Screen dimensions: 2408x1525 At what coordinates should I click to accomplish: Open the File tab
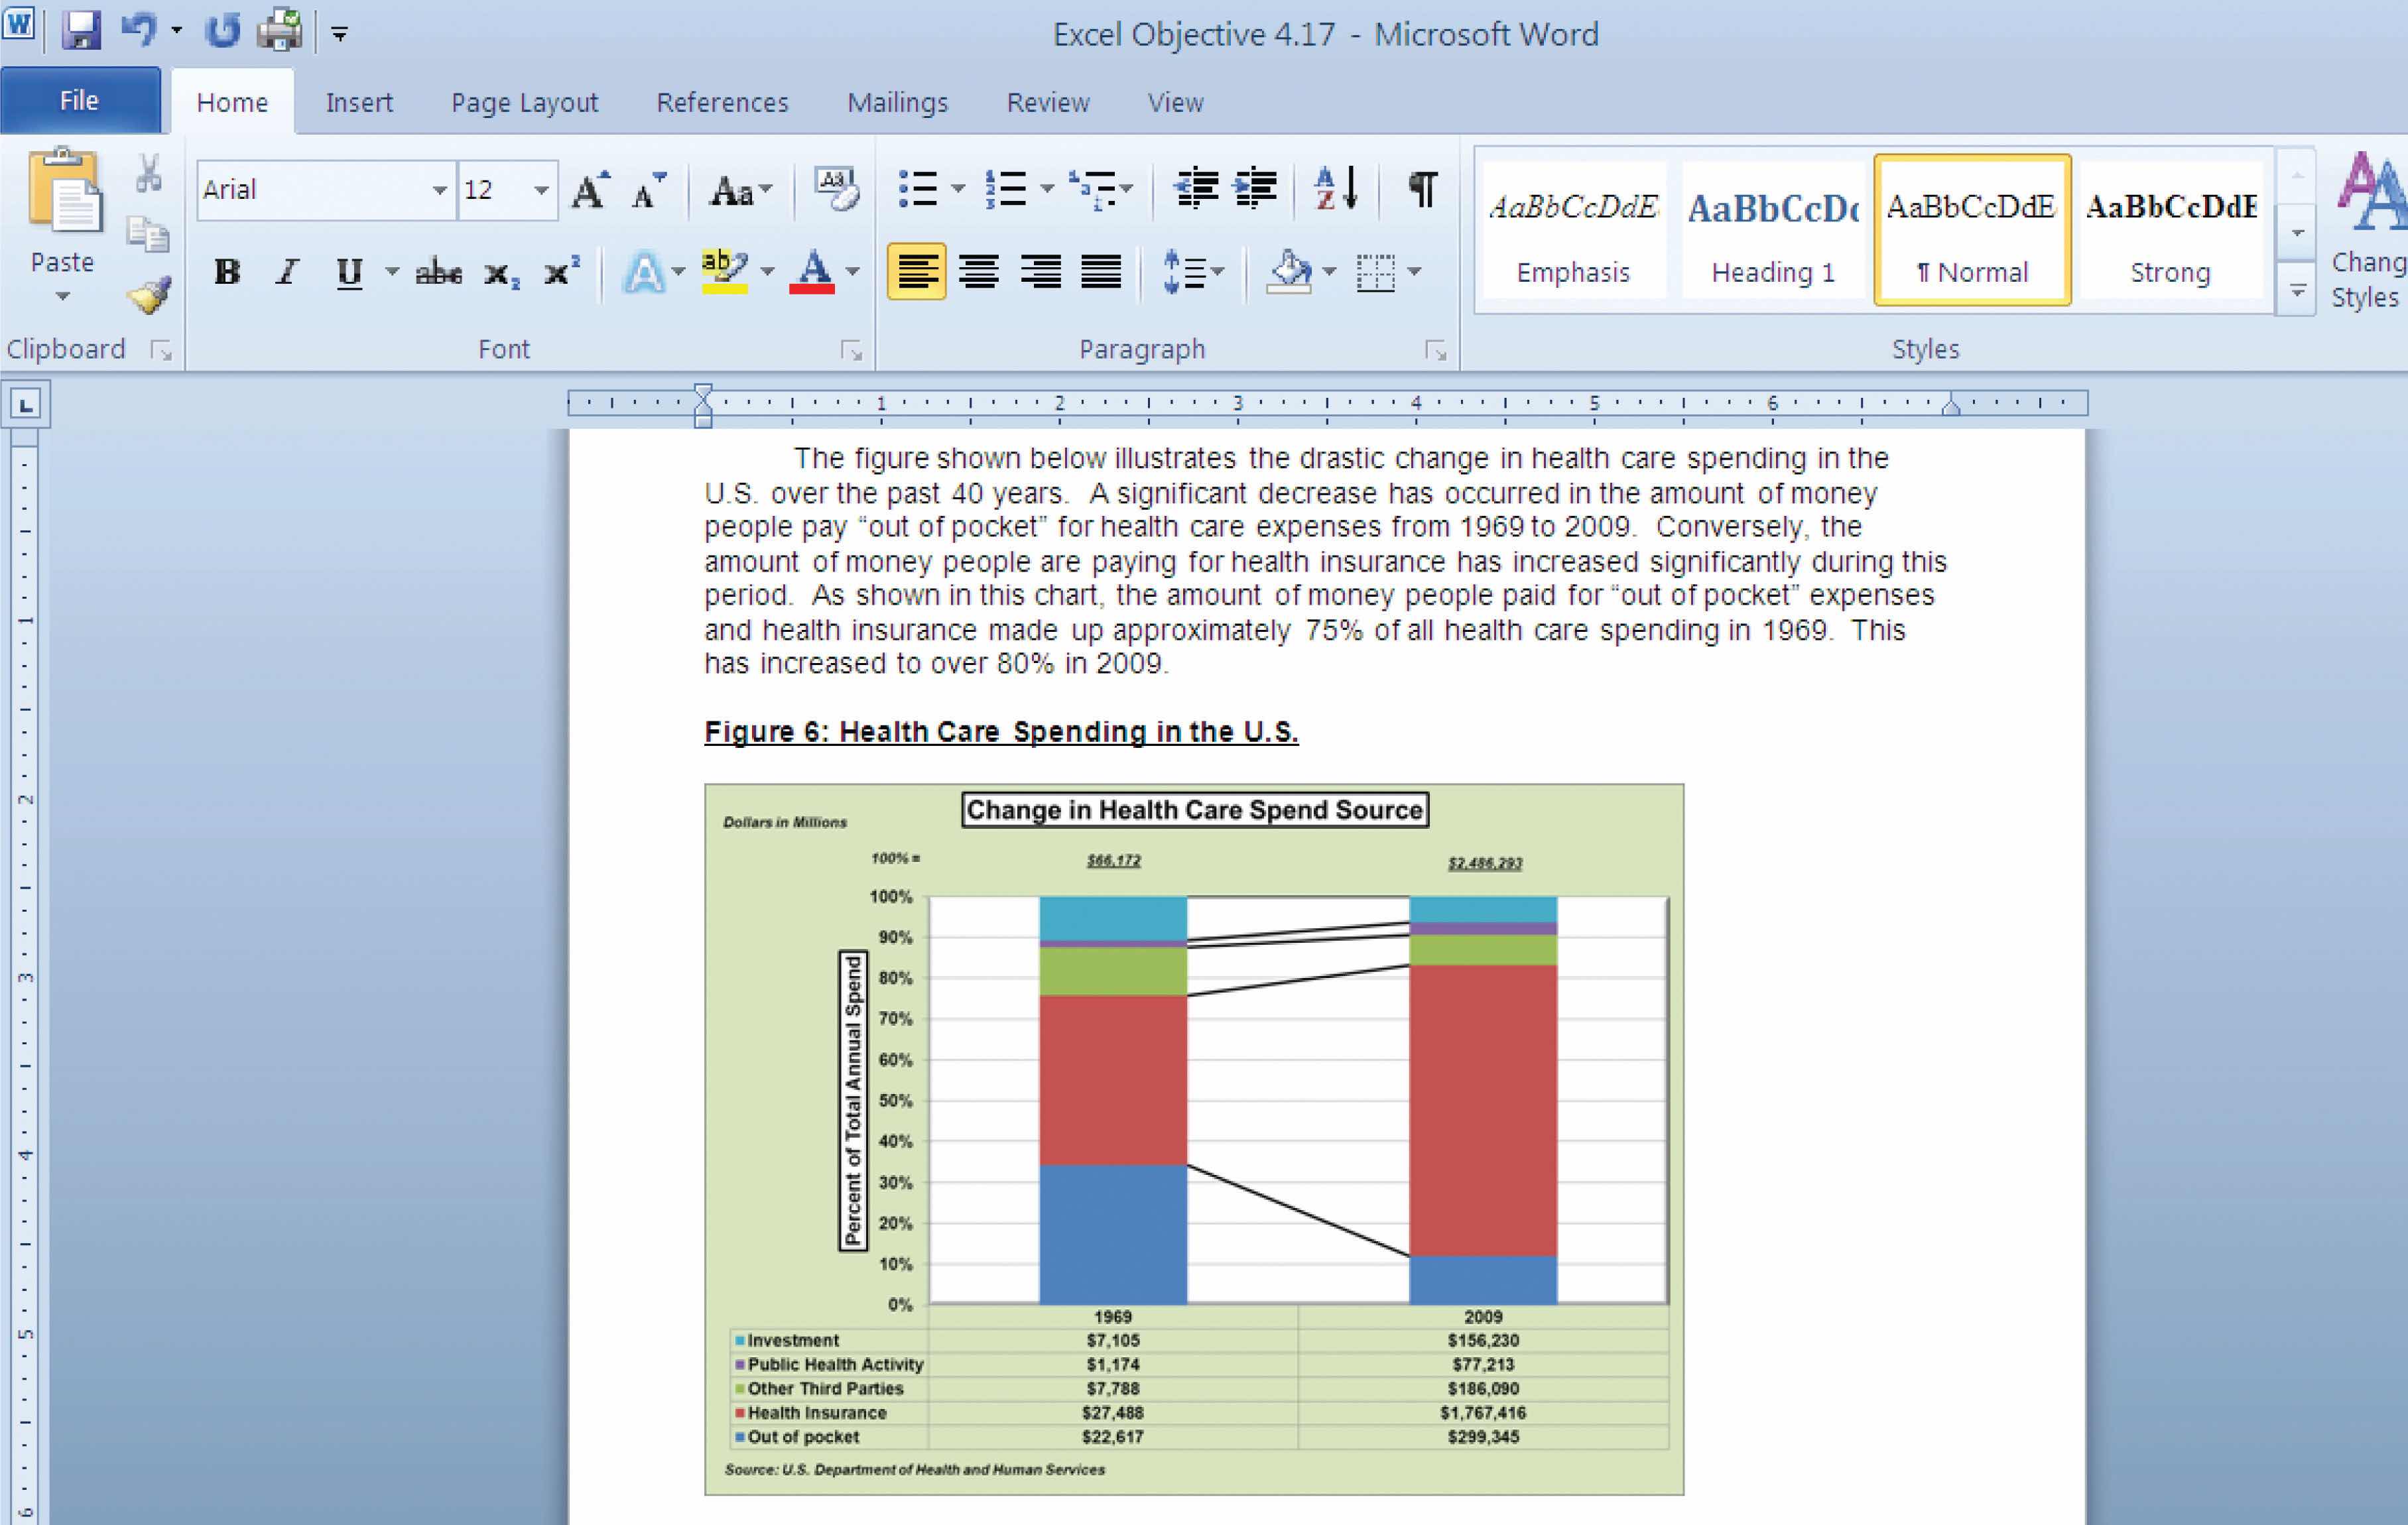[79, 101]
